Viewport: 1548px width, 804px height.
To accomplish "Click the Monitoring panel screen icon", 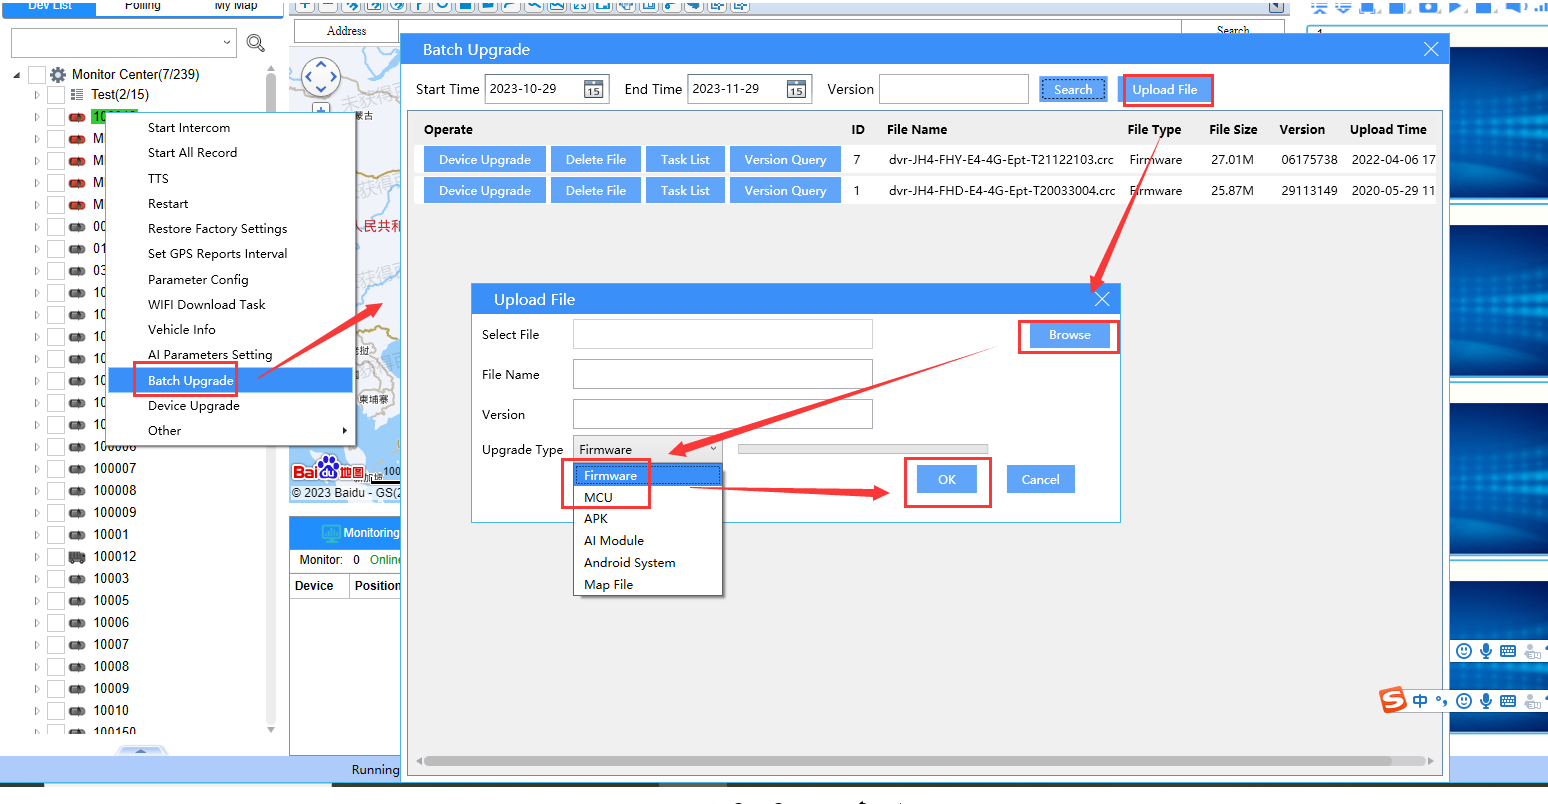I will [331, 533].
